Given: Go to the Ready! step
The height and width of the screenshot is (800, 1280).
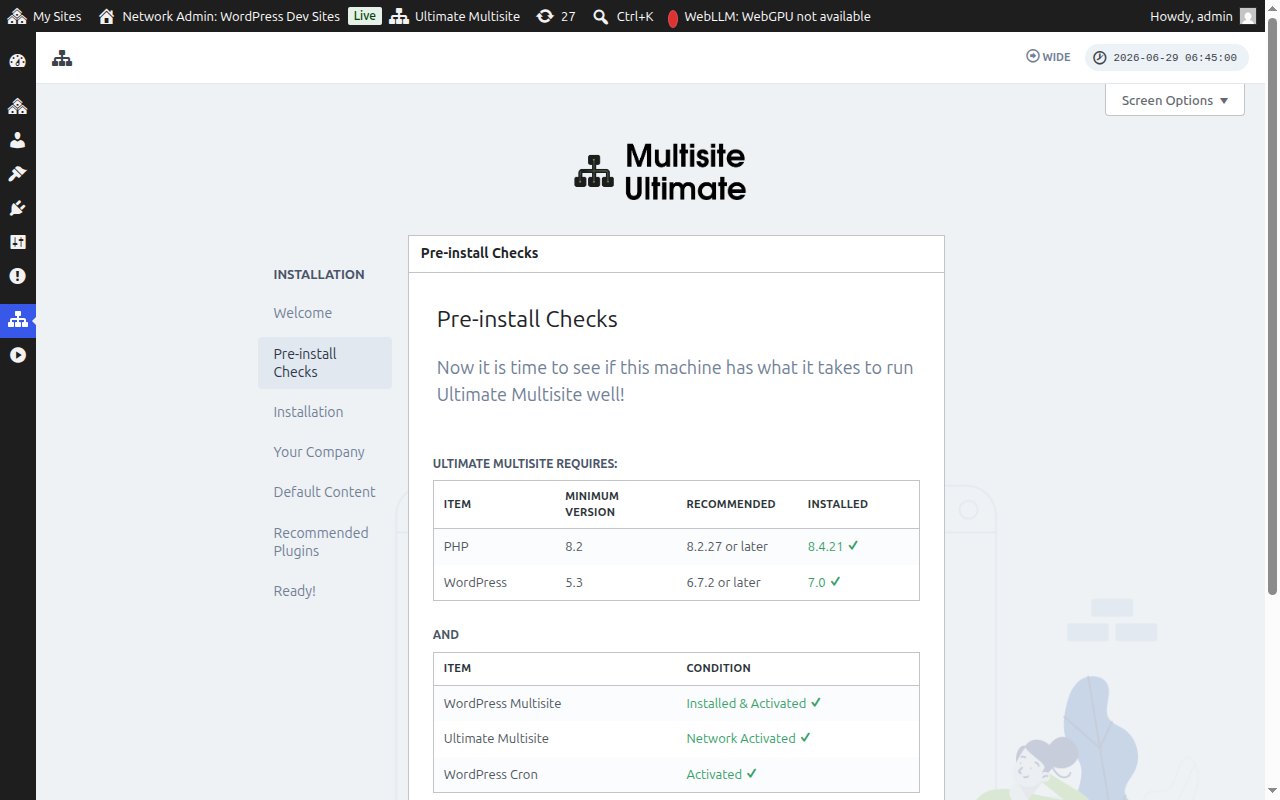Looking at the screenshot, I should tap(295, 591).
